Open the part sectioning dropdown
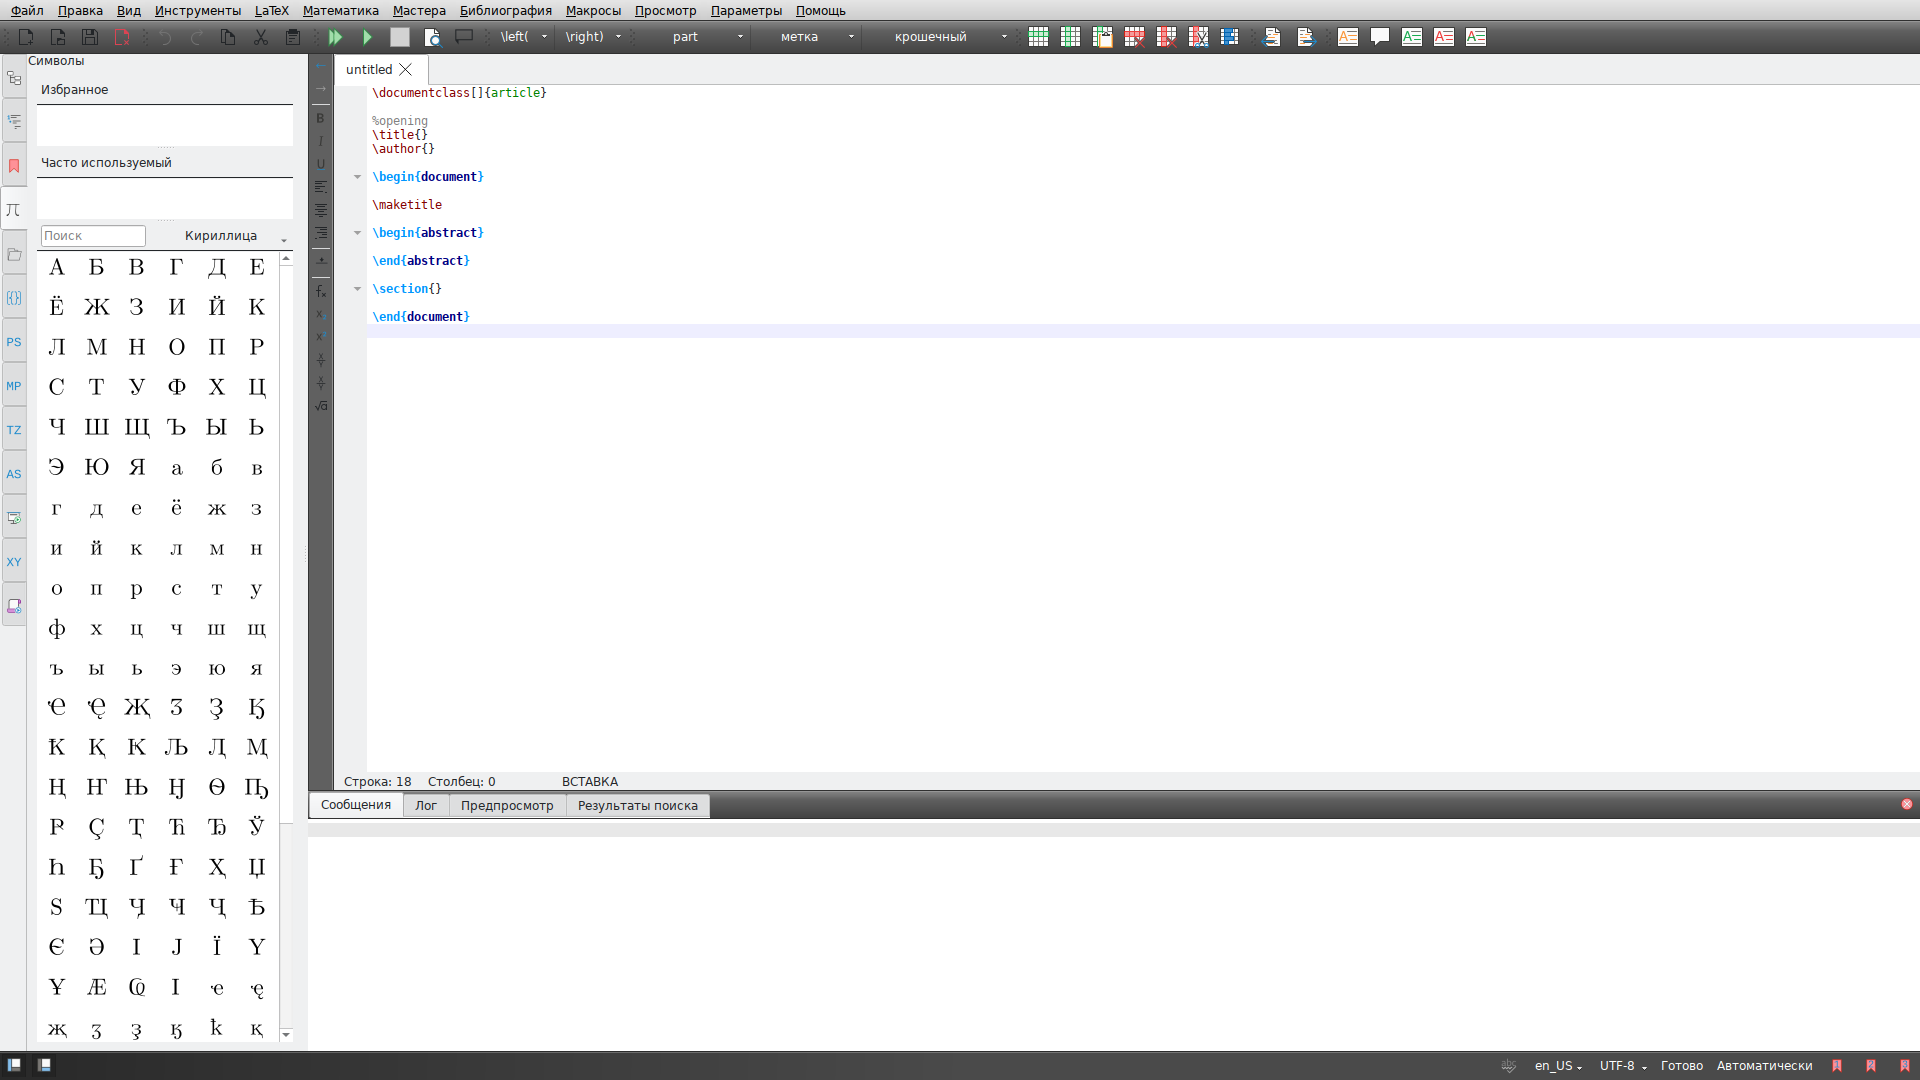Screen dimensions: 1920x1080 pos(707,37)
